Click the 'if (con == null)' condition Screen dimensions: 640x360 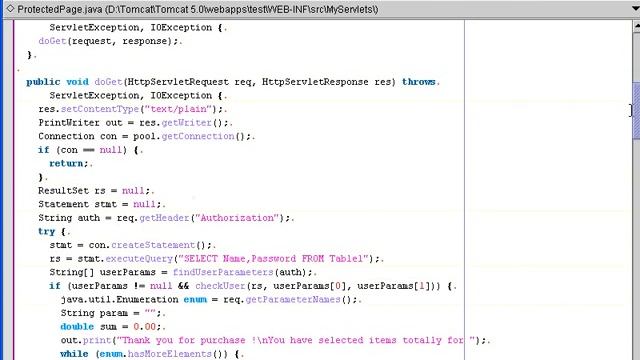[x=82, y=150]
